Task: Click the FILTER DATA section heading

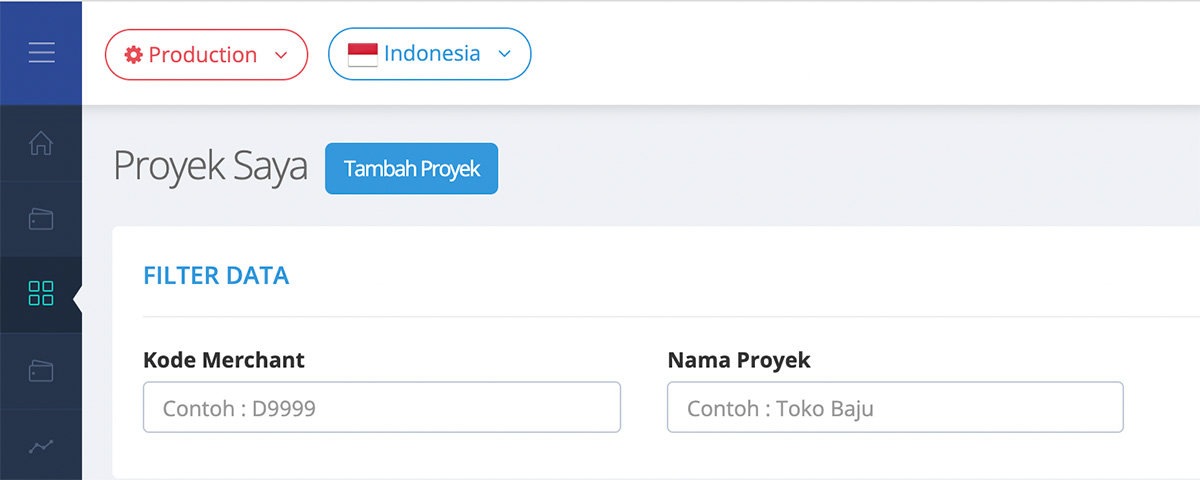Action: coord(216,276)
